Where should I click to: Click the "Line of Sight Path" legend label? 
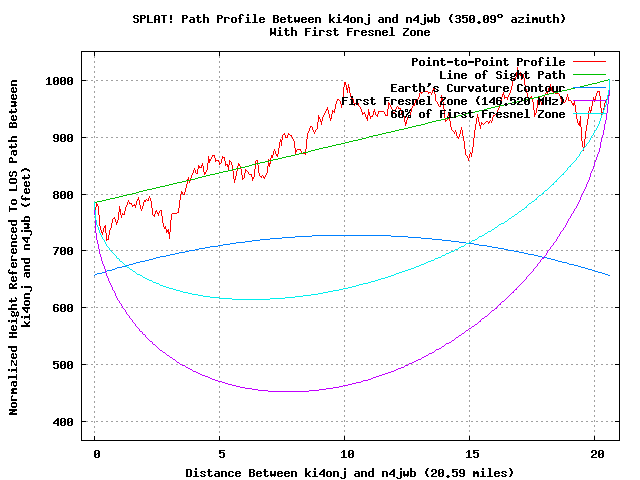[x=502, y=75]
